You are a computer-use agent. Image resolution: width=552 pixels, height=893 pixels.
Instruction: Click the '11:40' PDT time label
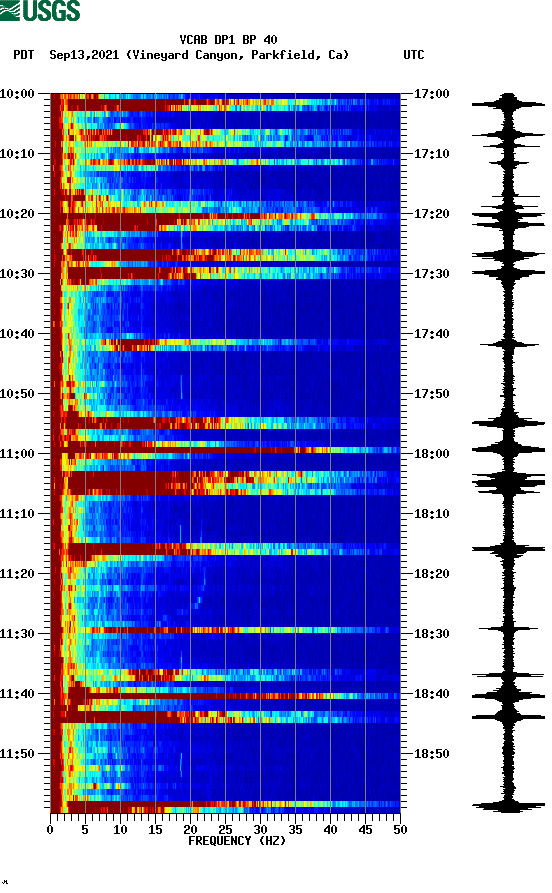click(17, 694)
